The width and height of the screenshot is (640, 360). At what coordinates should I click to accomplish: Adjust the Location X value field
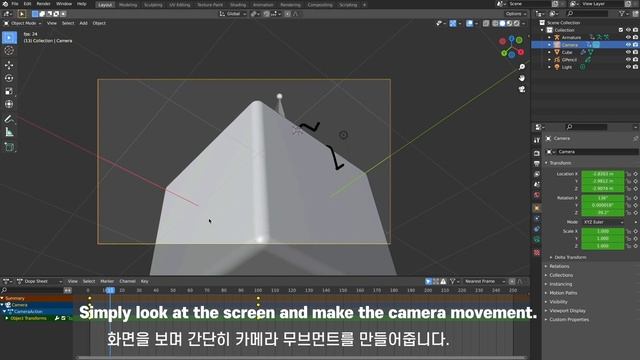(x=602, y=174)
